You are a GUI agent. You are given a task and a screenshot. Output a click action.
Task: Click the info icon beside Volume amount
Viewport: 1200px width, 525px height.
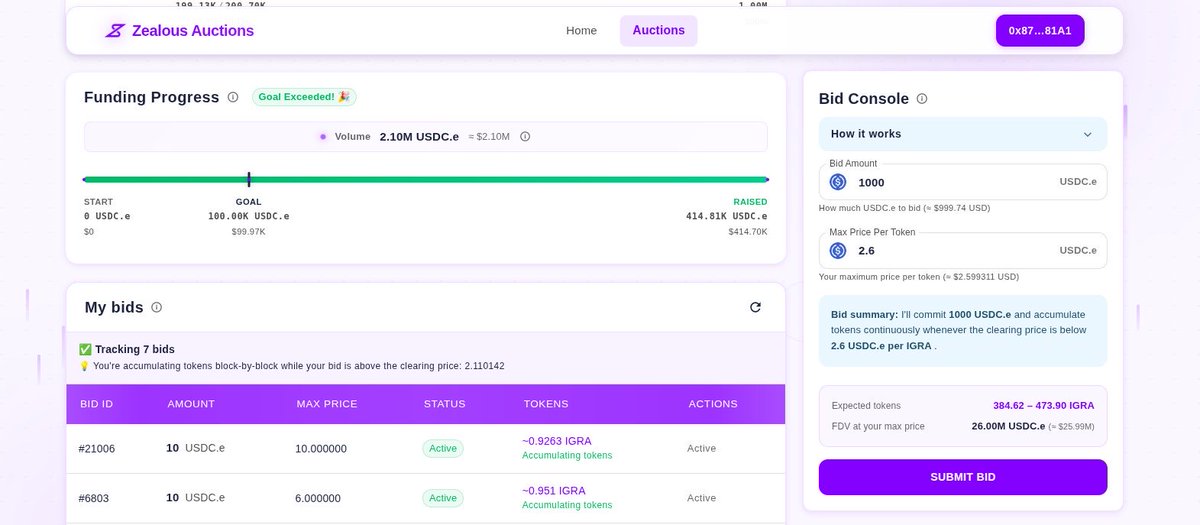[x=525, y=136]
